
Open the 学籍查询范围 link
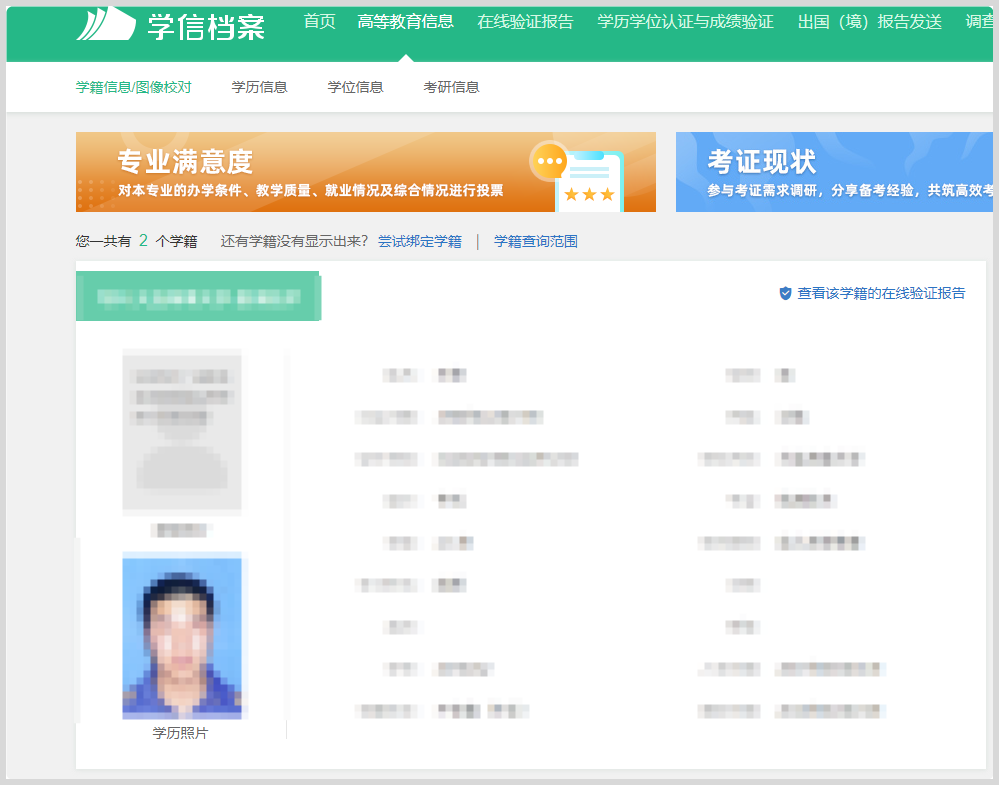pyautogui.click(x=536, y=241)
